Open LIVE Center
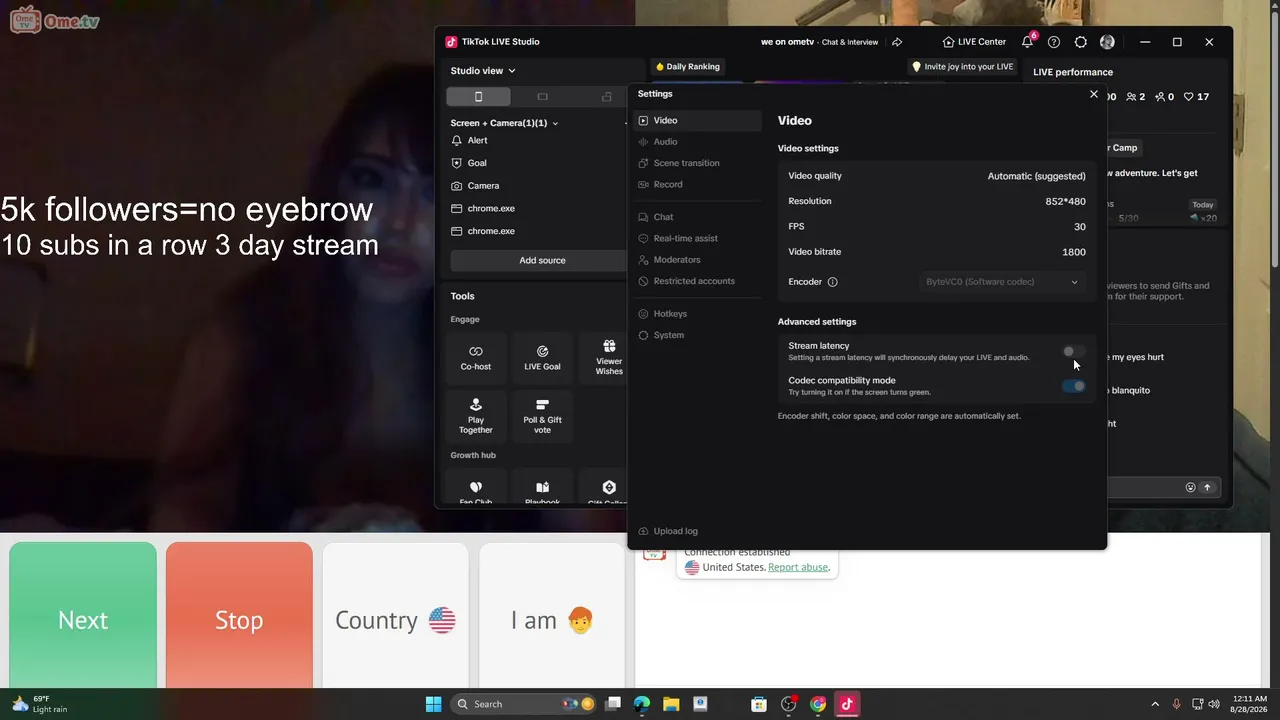1280x720 pixels. coord(974,42)
